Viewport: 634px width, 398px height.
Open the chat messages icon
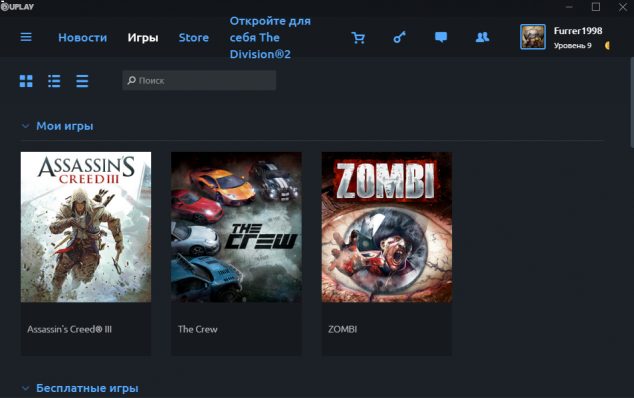click(441, 38)
